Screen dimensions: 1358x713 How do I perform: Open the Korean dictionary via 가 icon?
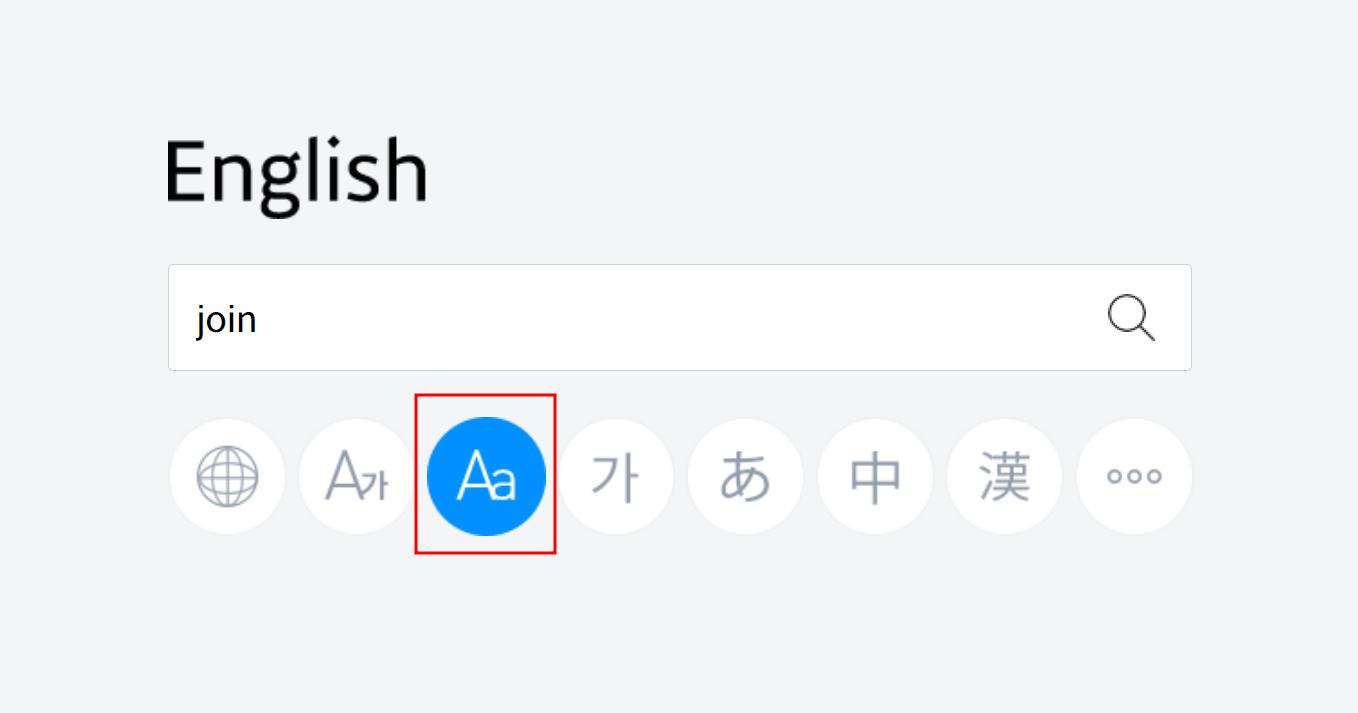pyautogui.click(x=616, y=476)
